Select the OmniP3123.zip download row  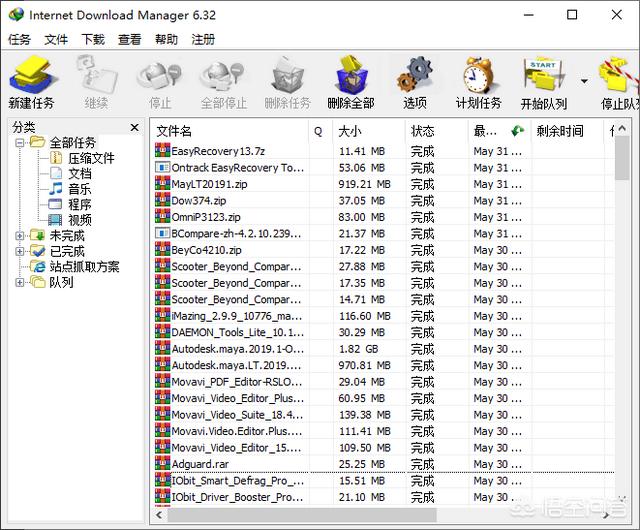pyautogui.click(x=384, y=217)
